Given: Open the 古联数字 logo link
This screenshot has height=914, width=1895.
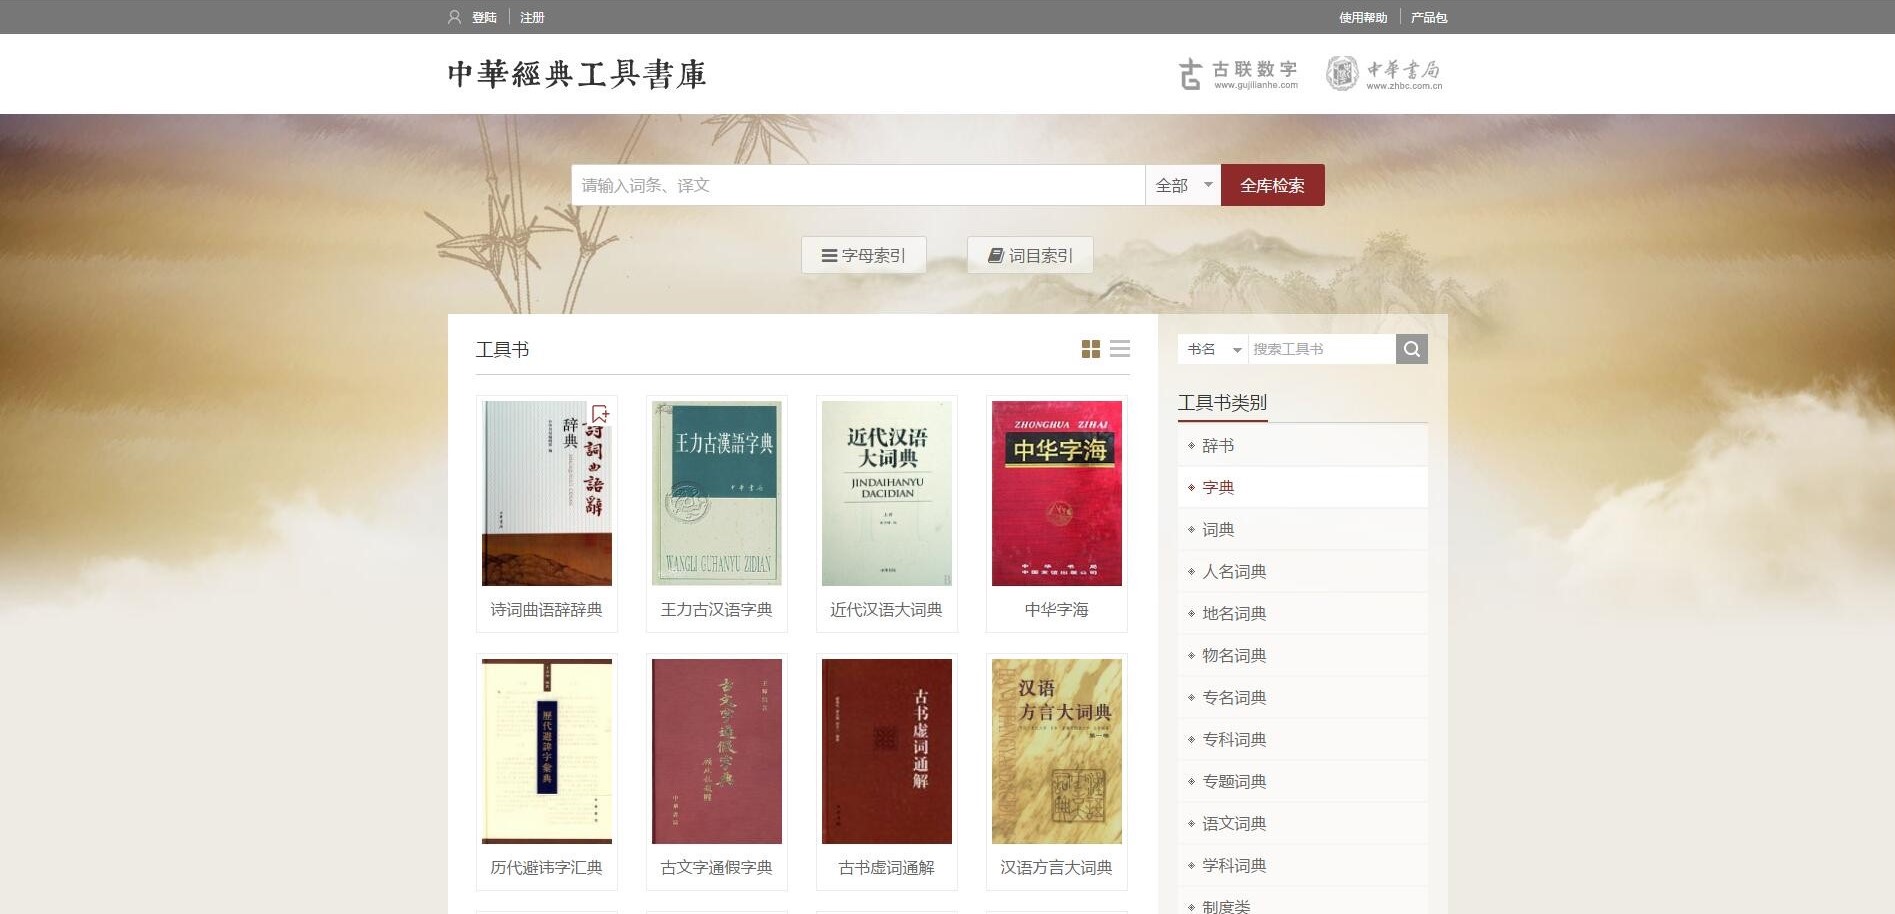Looking at the screenshot, I should coord(1238,73).
